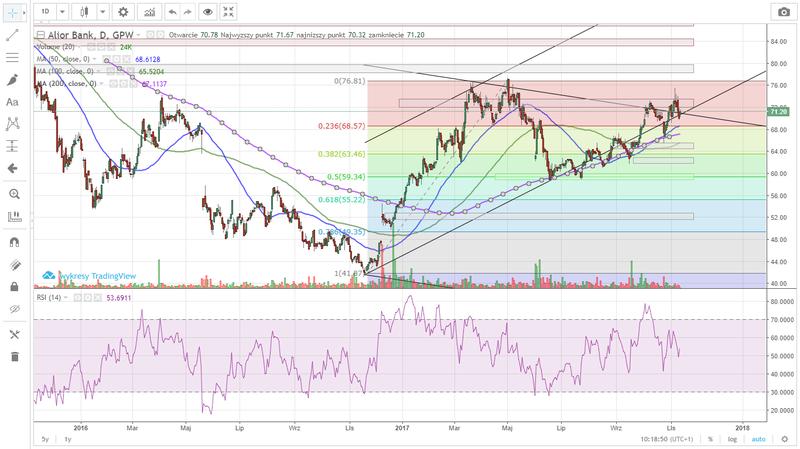800x449 pixels.
Task: Choose the brush drawing tool
Action: (14, 79)
